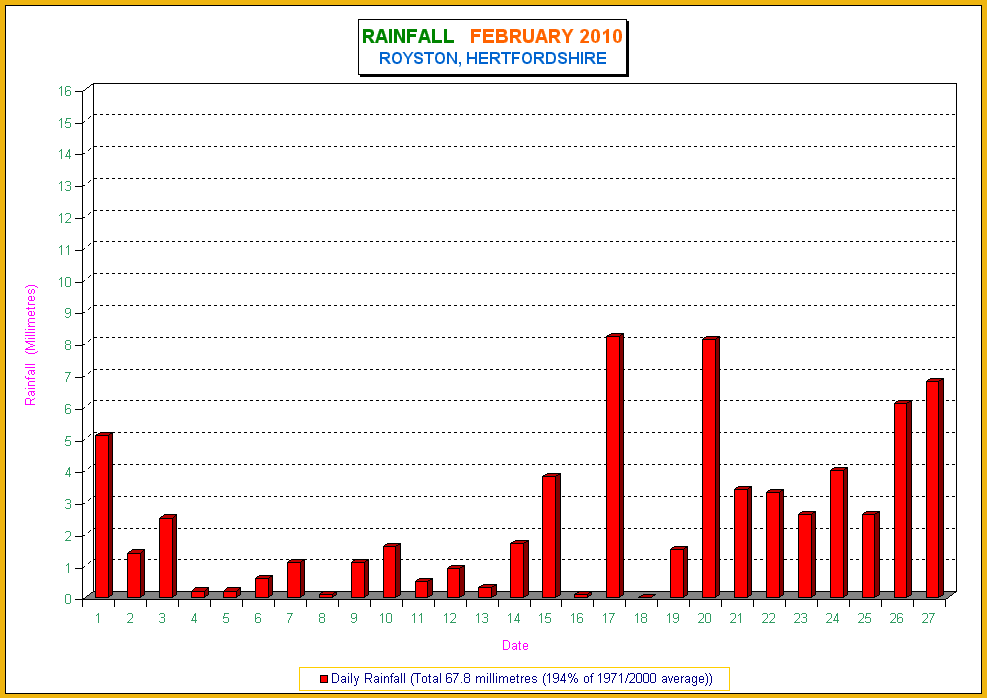
Task: Select the rainfall bar for date 2
Action: [135, 574]
